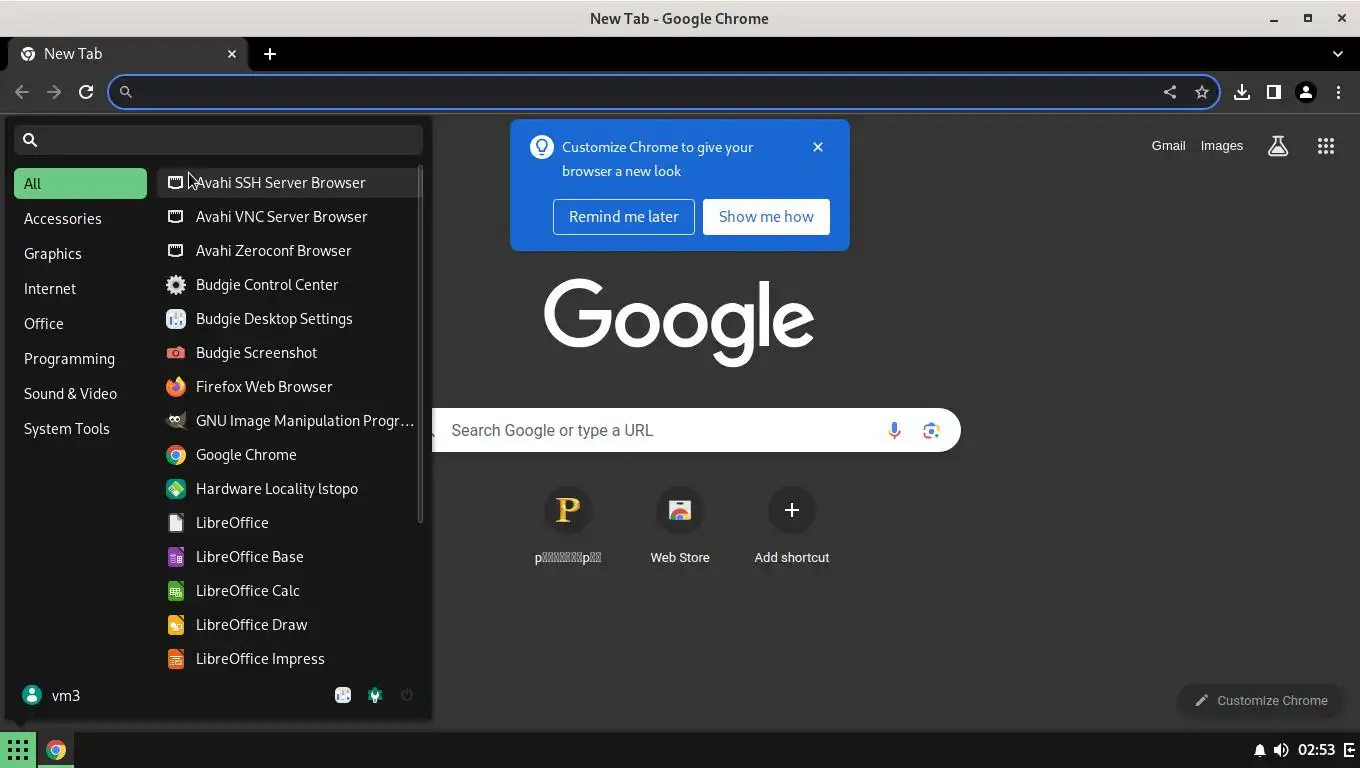This screenshot has height=768, width=1360.
Task: Click the vm3 user entry
Action: point(51,695)
